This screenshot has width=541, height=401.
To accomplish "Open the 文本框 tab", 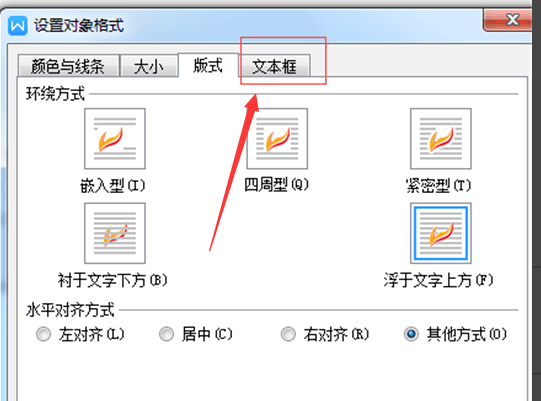I will click(275, 66).
